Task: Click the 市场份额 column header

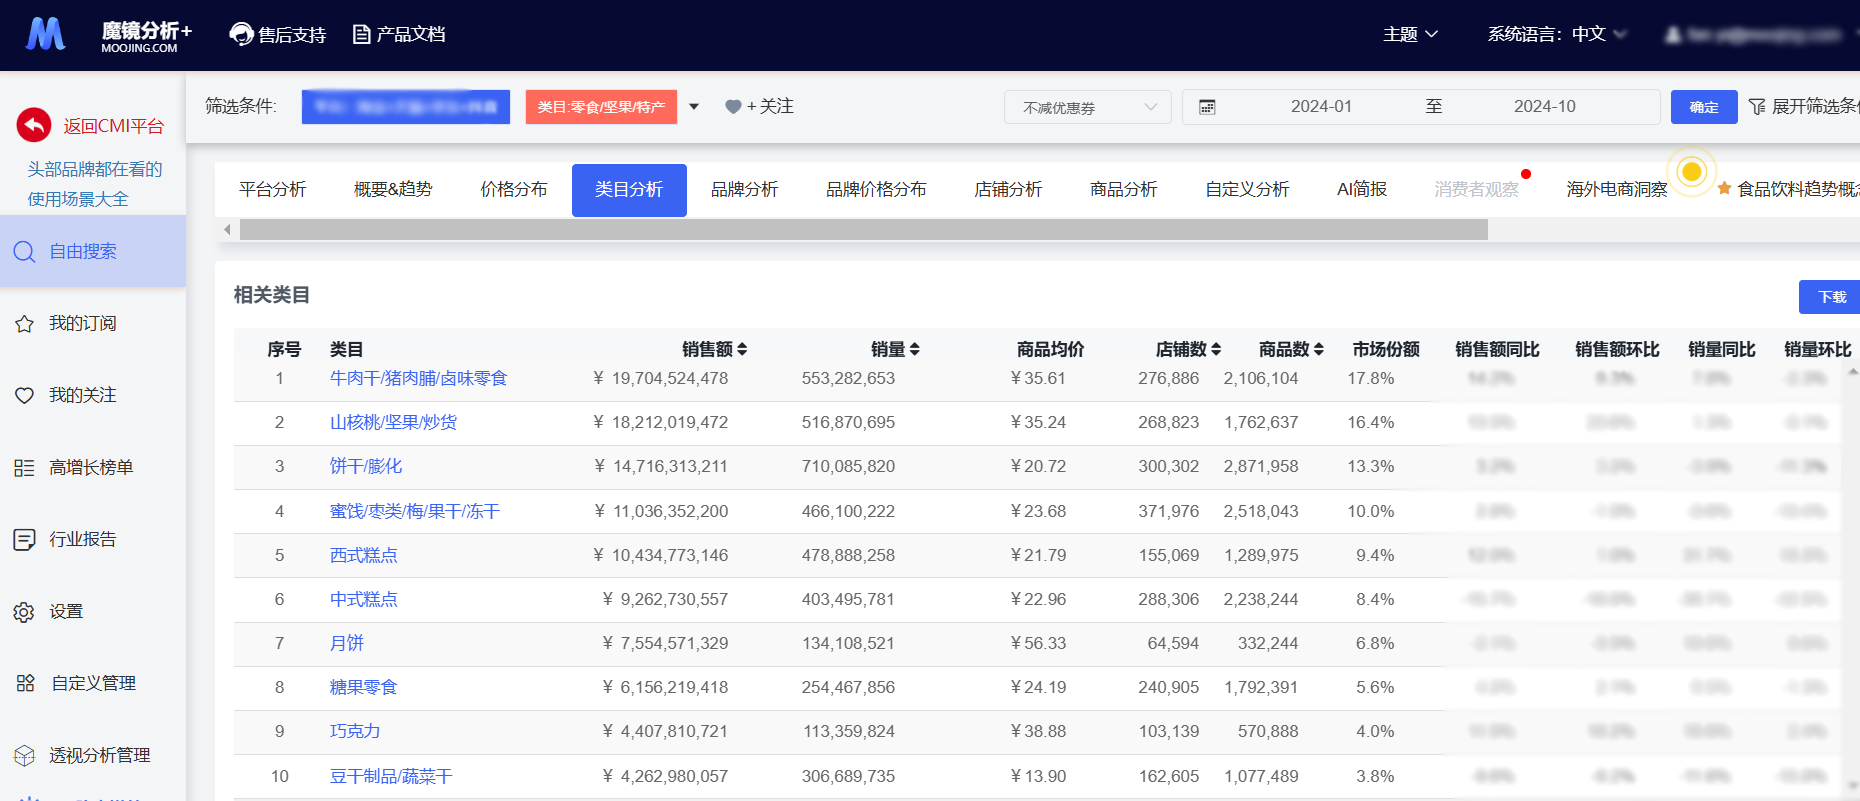Action: [x=1386, y=349]
